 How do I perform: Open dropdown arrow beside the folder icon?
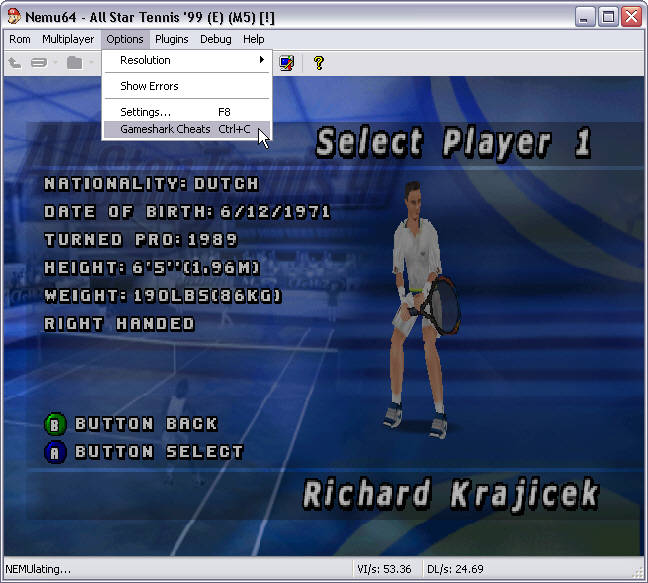91,63
